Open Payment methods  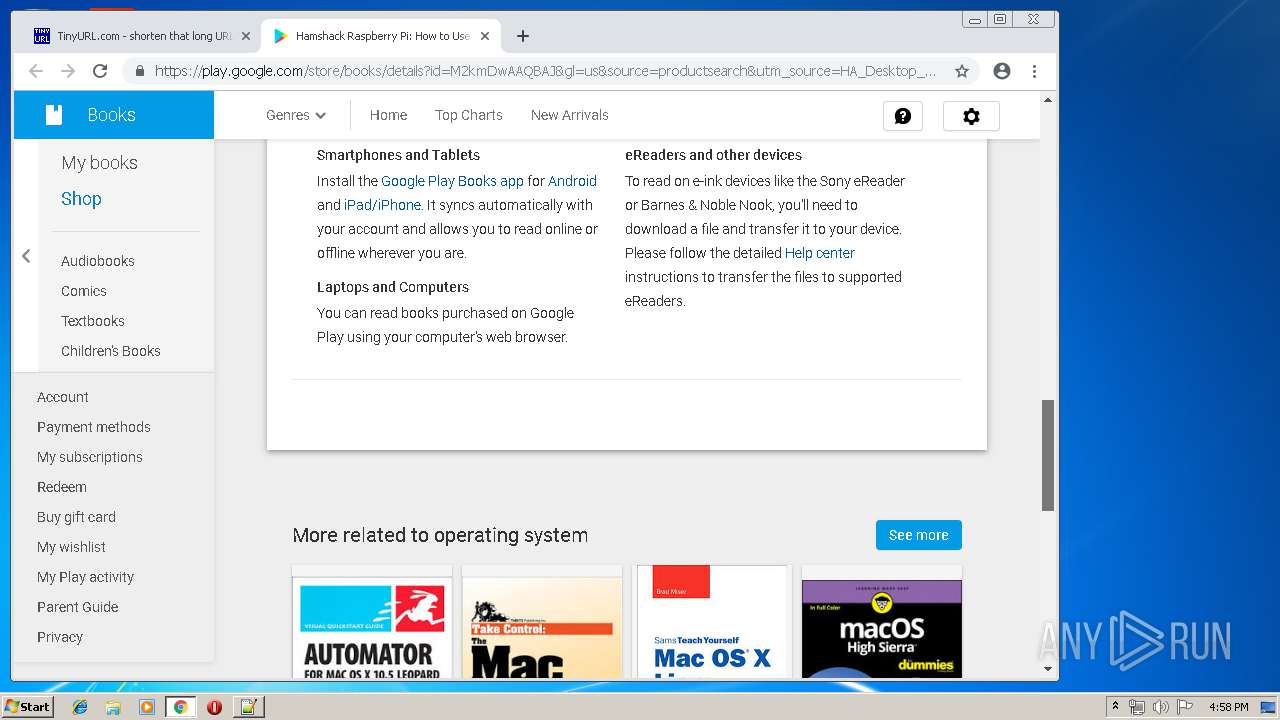(94, 427)
